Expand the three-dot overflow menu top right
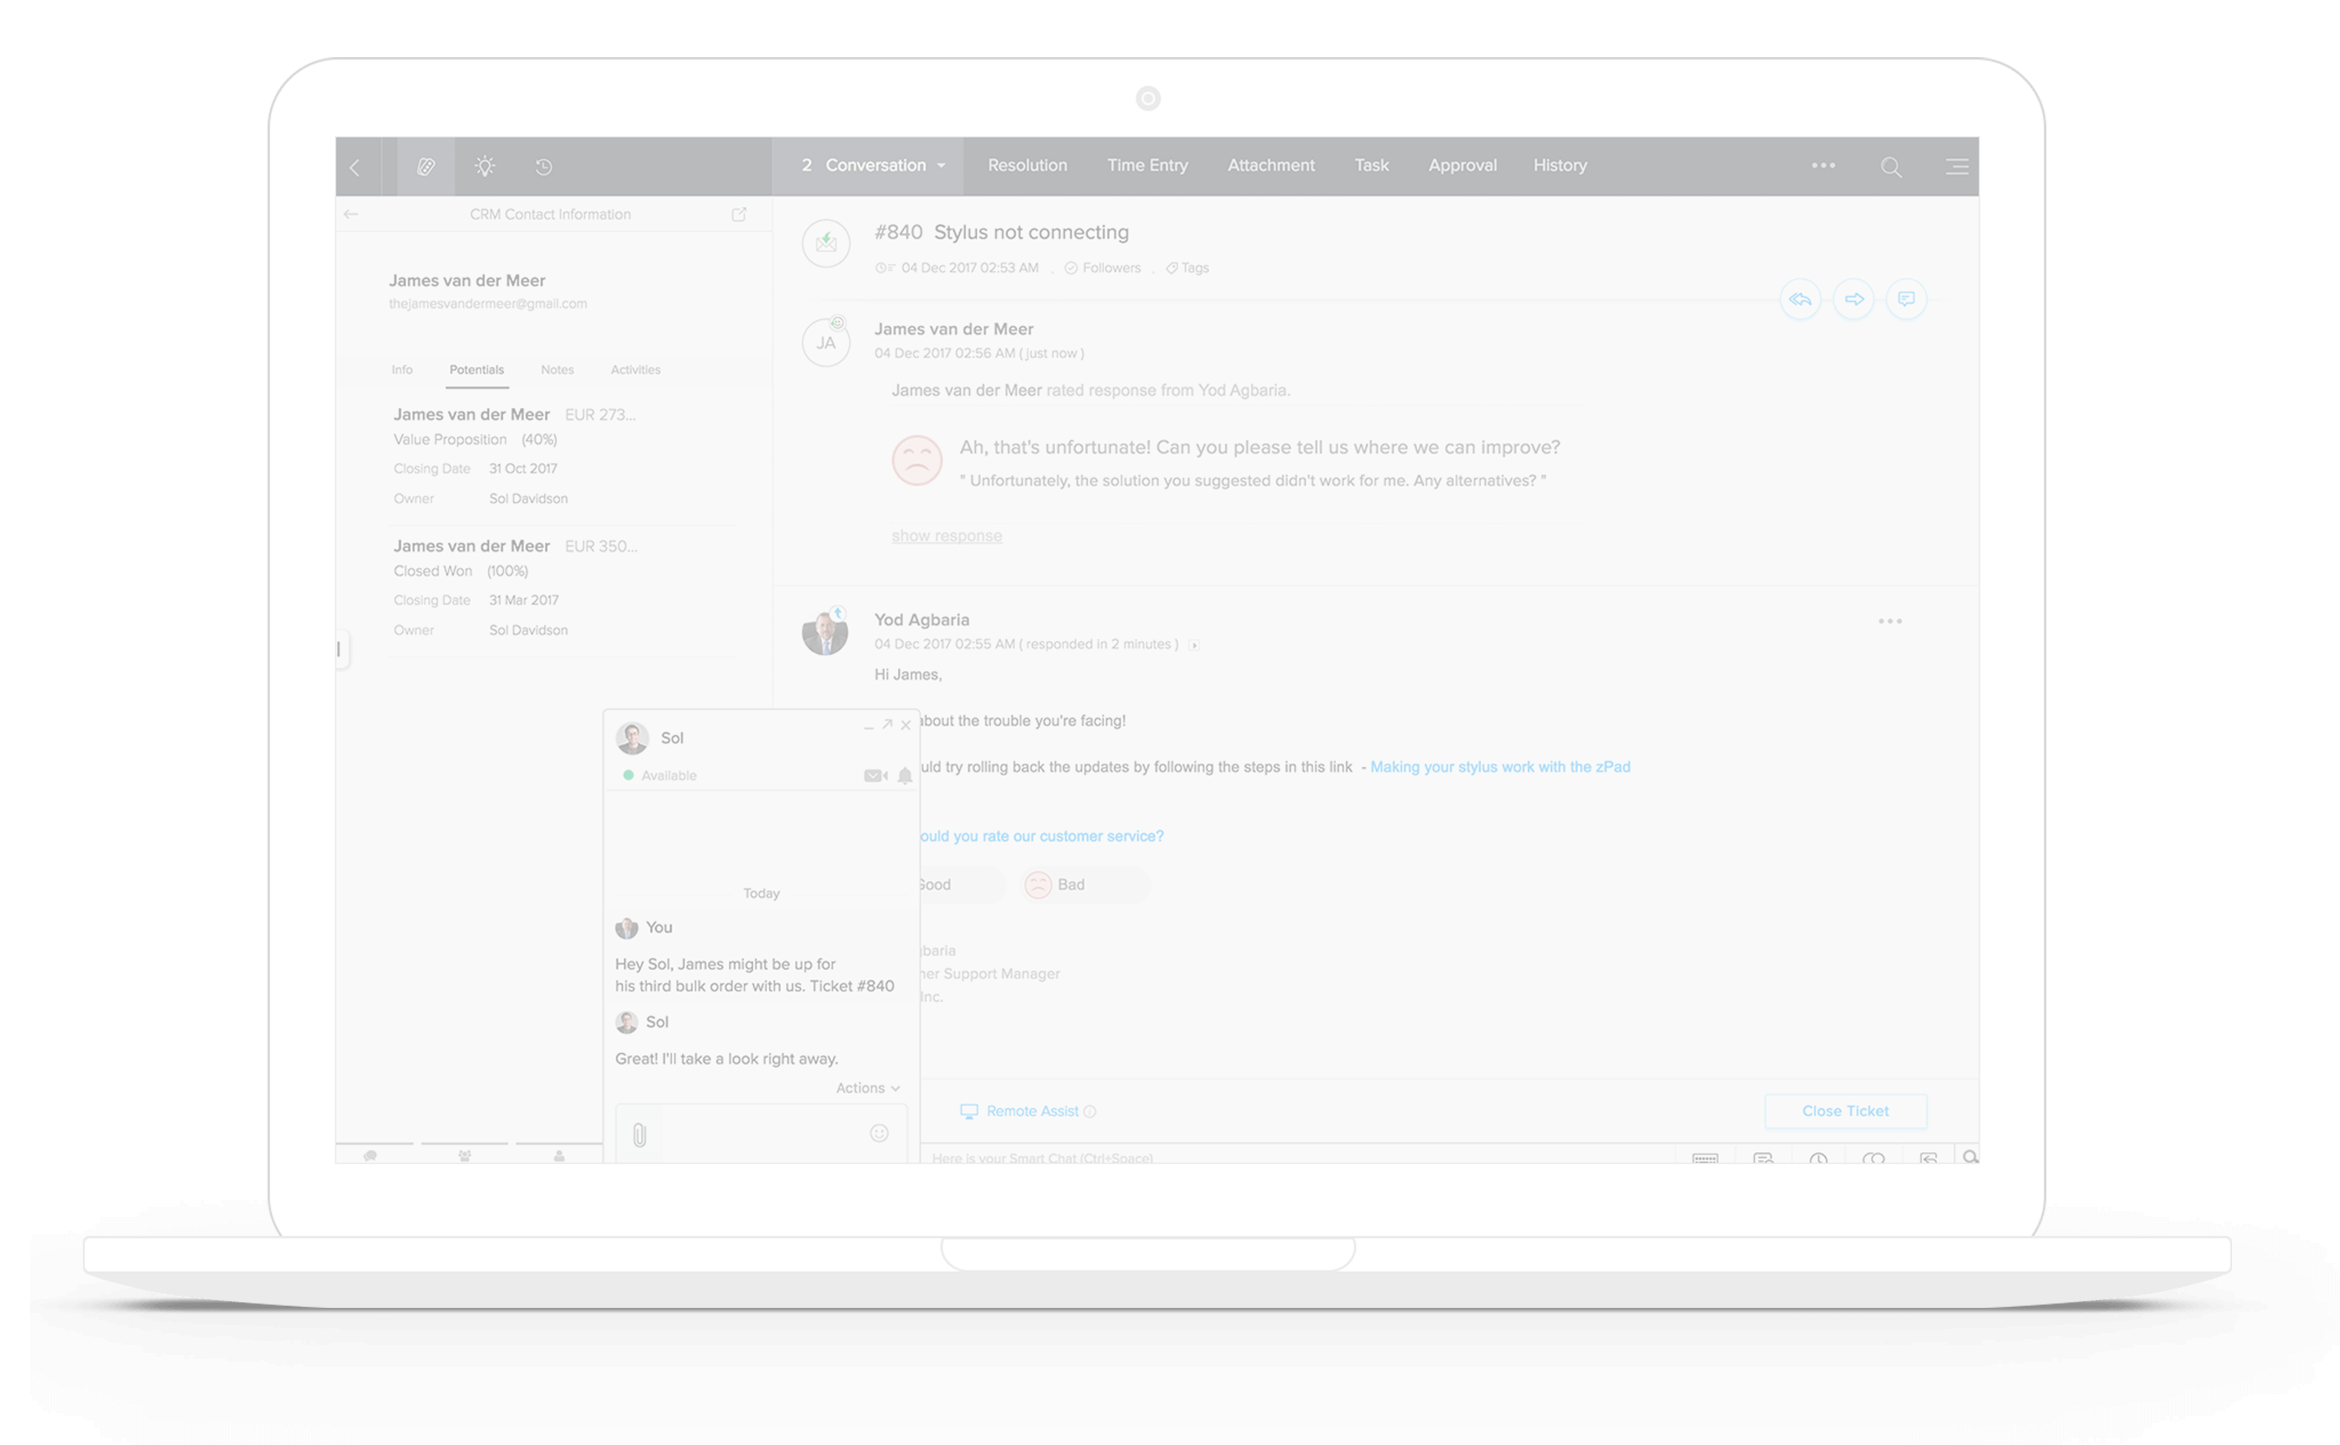Viewport: 2340px width, 1445px height. (1824, 164)
